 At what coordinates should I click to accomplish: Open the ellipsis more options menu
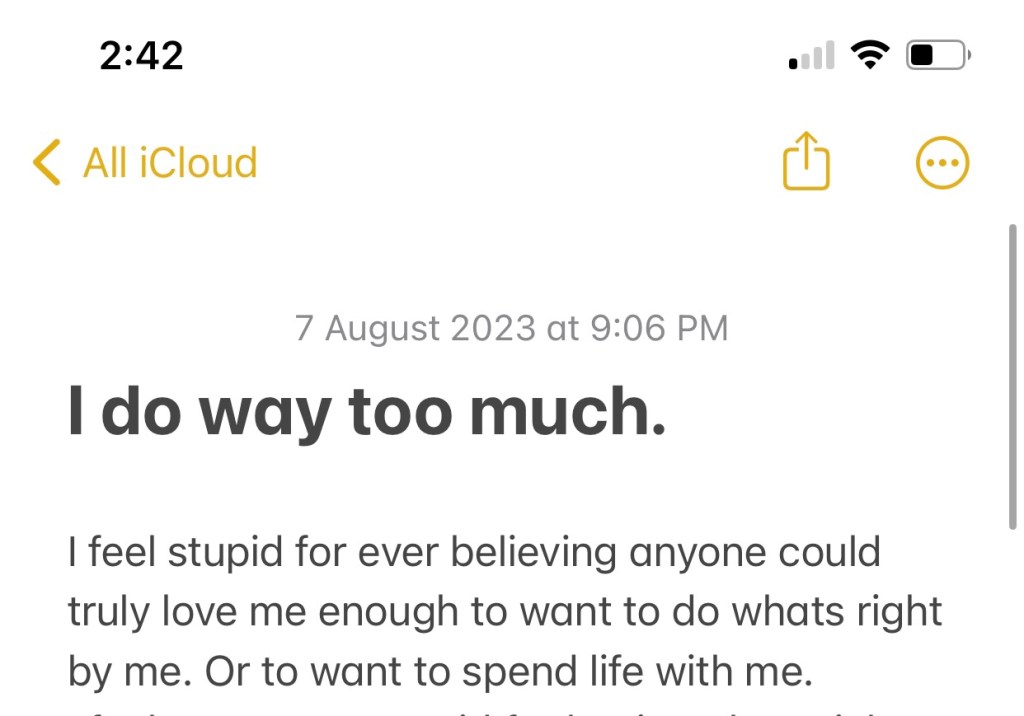942,162
